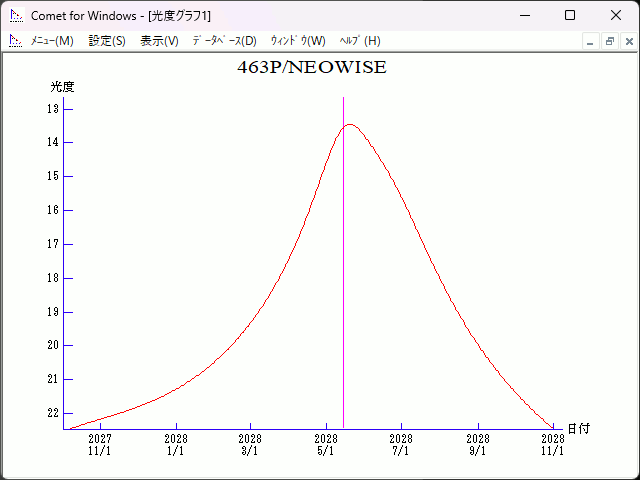Maximize the Comet for Windows main window
640x480 pixels.
pyautogui.click(x=570, y=15)
